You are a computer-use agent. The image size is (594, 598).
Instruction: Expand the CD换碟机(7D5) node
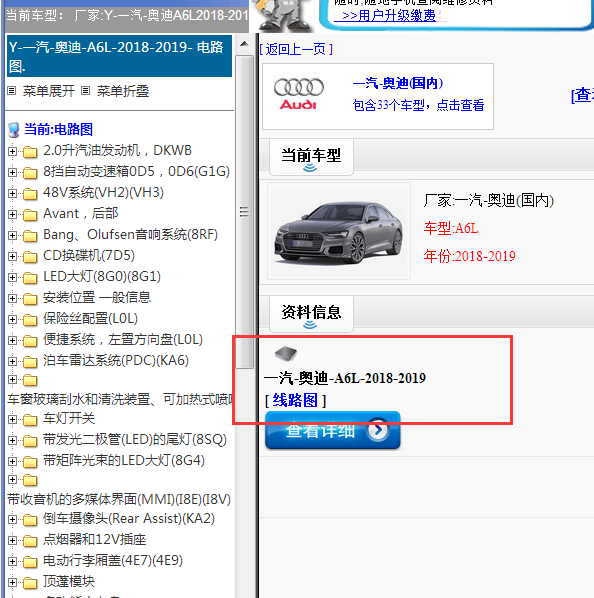[12, 256]
